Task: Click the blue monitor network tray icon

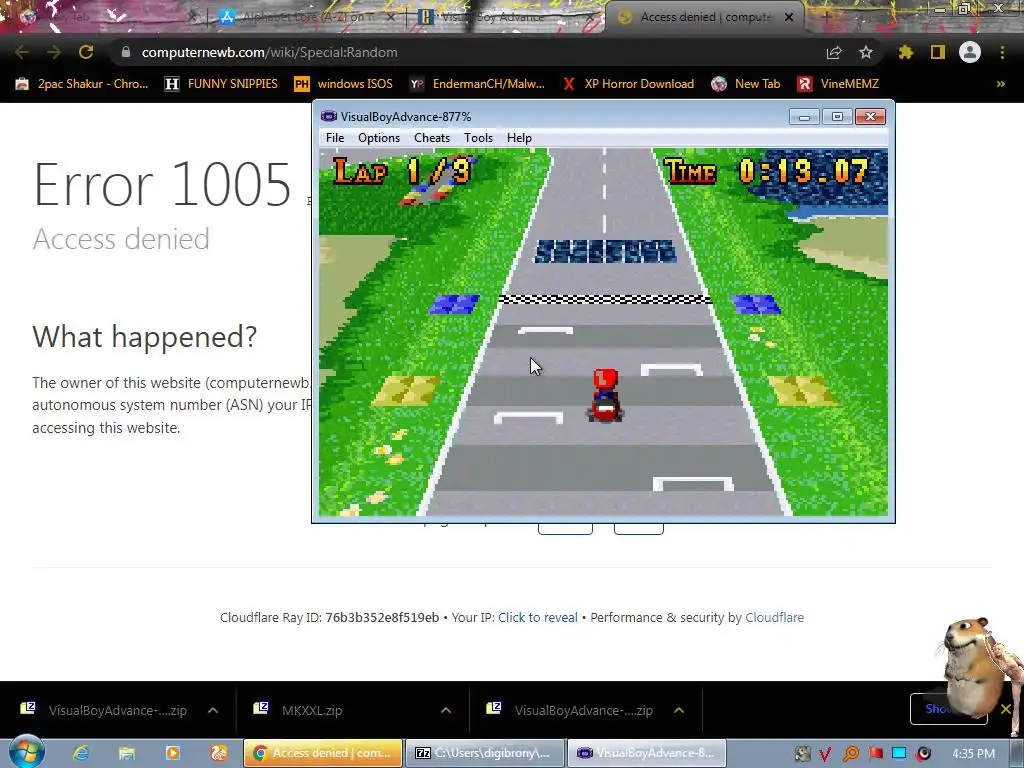Action: tap(899, 754)
